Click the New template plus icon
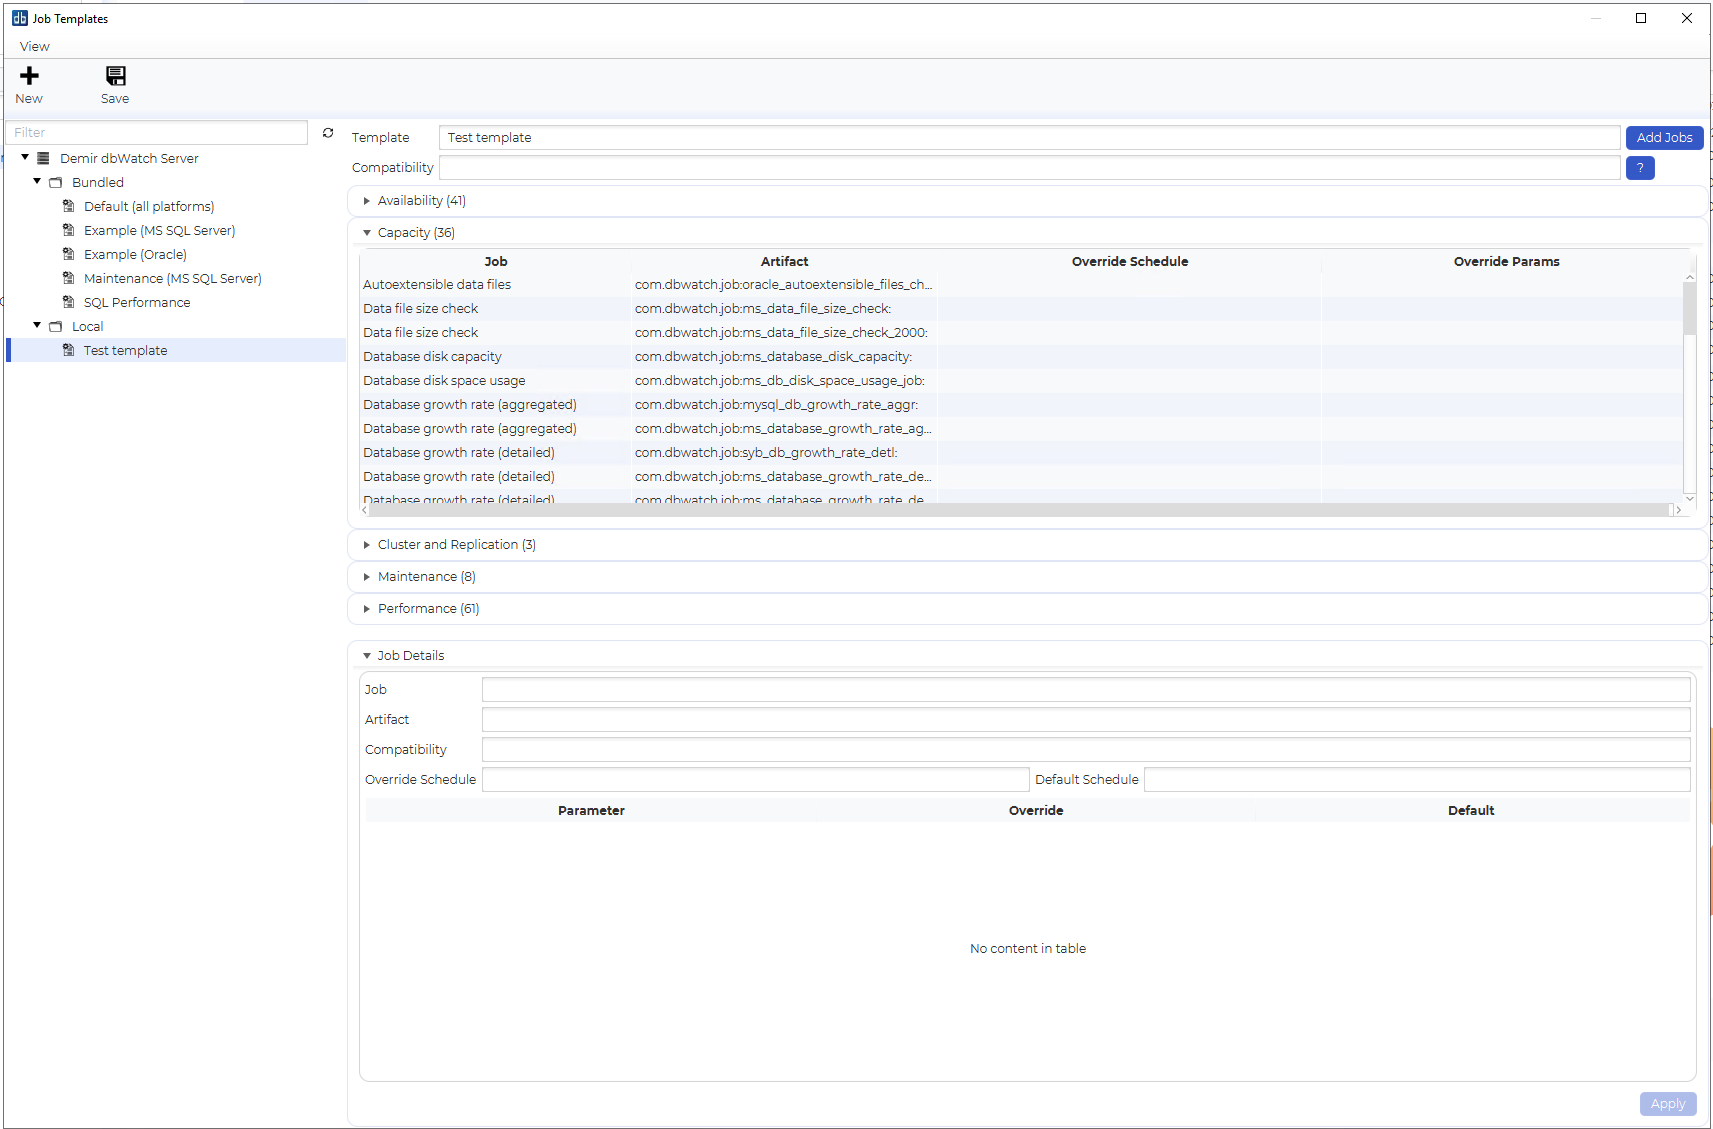The height and width of the screenshot is (1129, 1713). point(29,76)
